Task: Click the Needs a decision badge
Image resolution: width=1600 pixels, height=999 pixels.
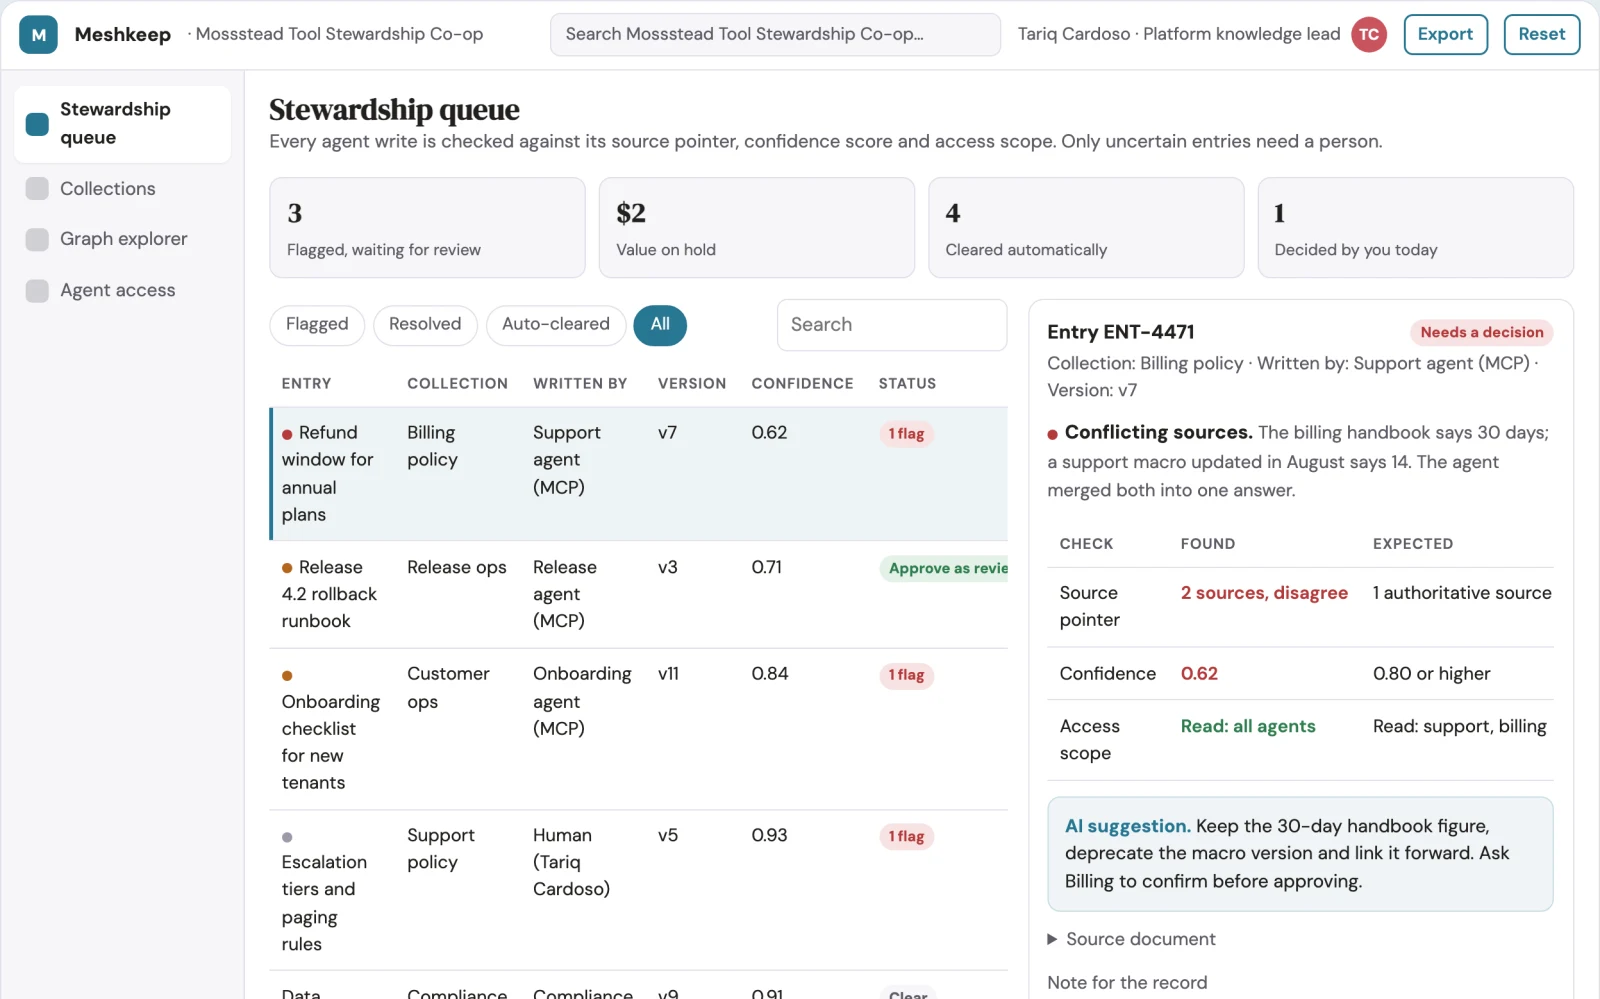Action: point(1481,333)
